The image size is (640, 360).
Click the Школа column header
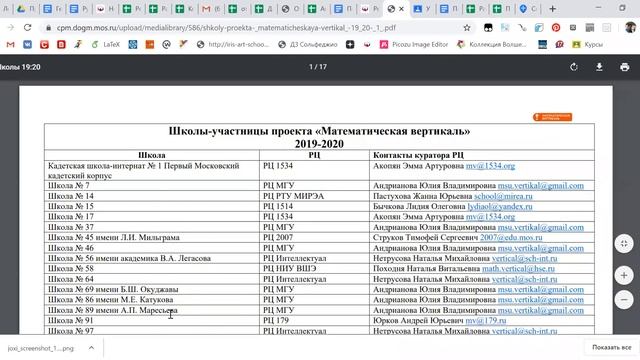click(151, 155)
